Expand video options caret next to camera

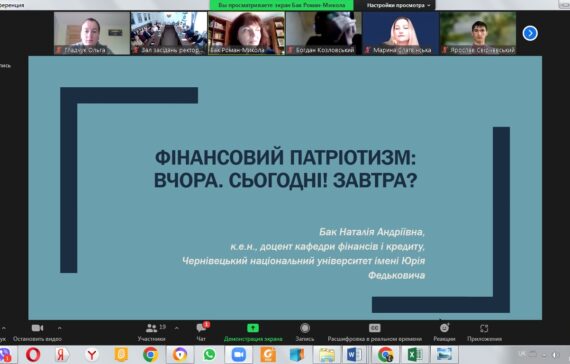point(60,328)
